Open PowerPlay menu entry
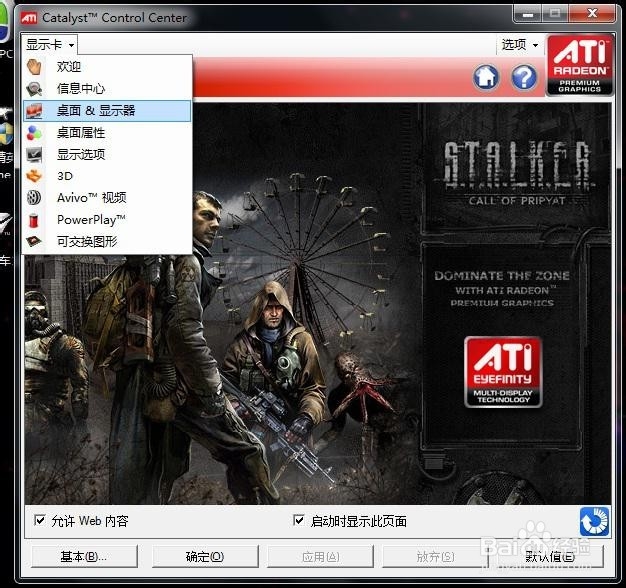This screenshot has height=588, width=626. point(107,220)
